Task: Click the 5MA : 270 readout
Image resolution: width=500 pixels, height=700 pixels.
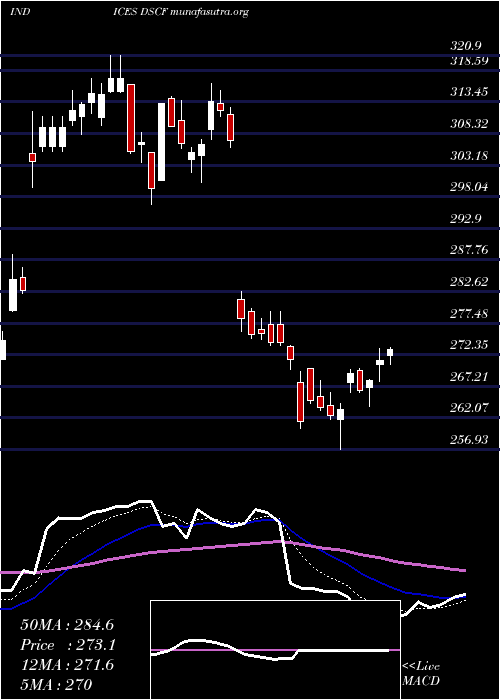Action: (x=56, y=684)
